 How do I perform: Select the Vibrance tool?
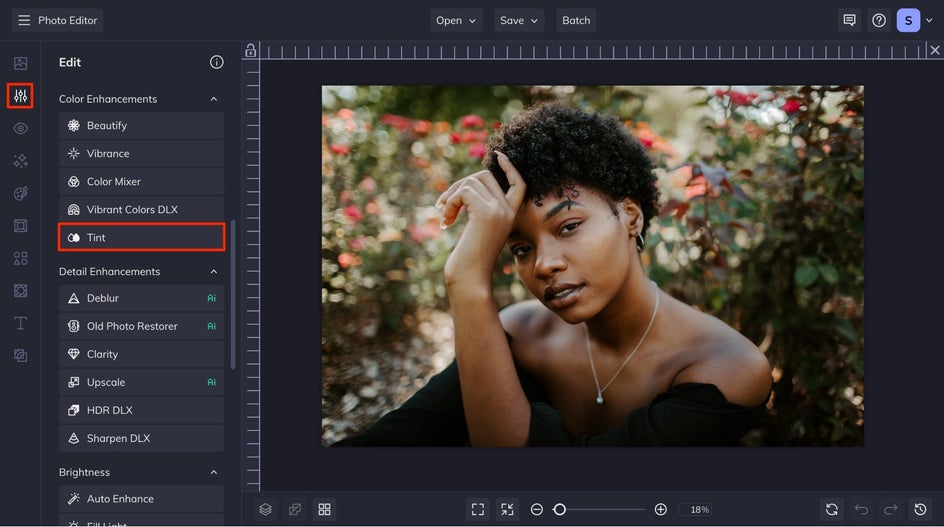tap(141, 154)
